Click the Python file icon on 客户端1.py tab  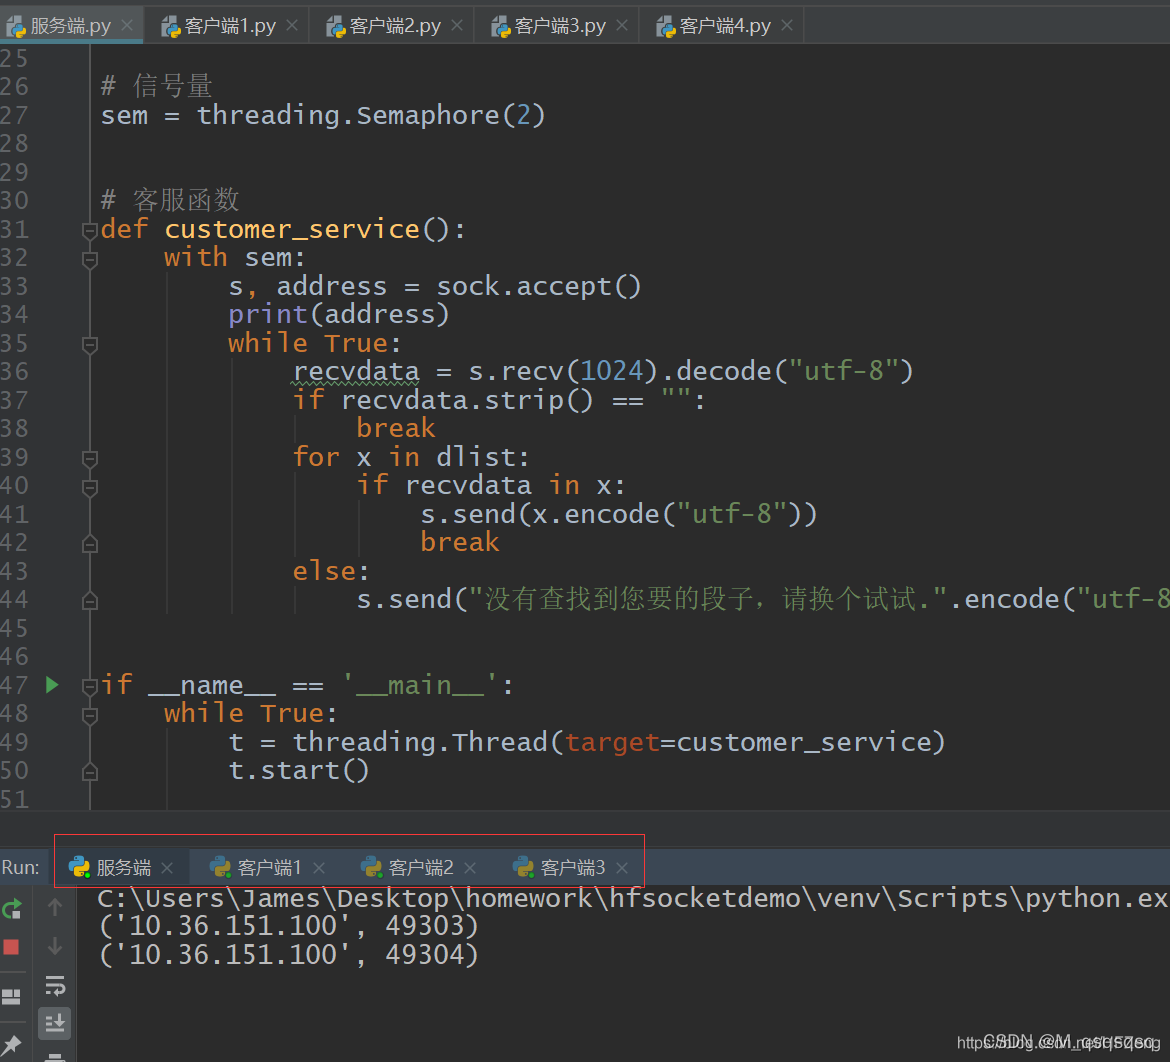pos(171,27)
